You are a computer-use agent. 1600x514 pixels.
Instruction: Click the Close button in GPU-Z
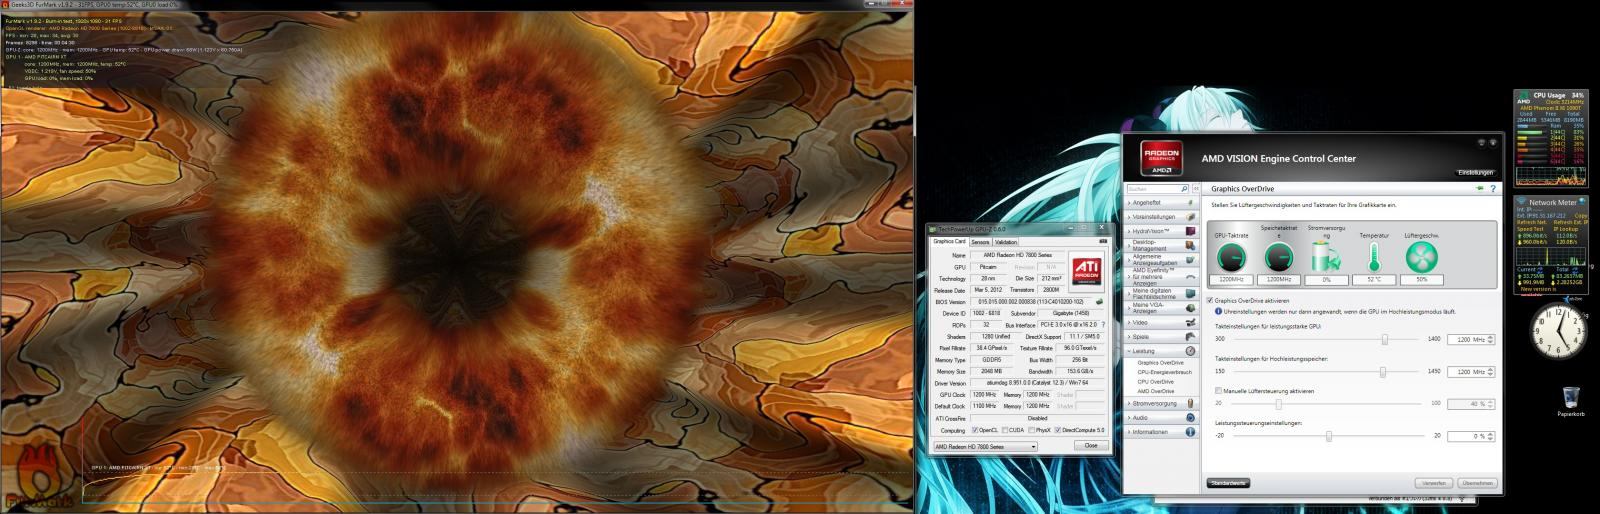[x=1091, y=445]
